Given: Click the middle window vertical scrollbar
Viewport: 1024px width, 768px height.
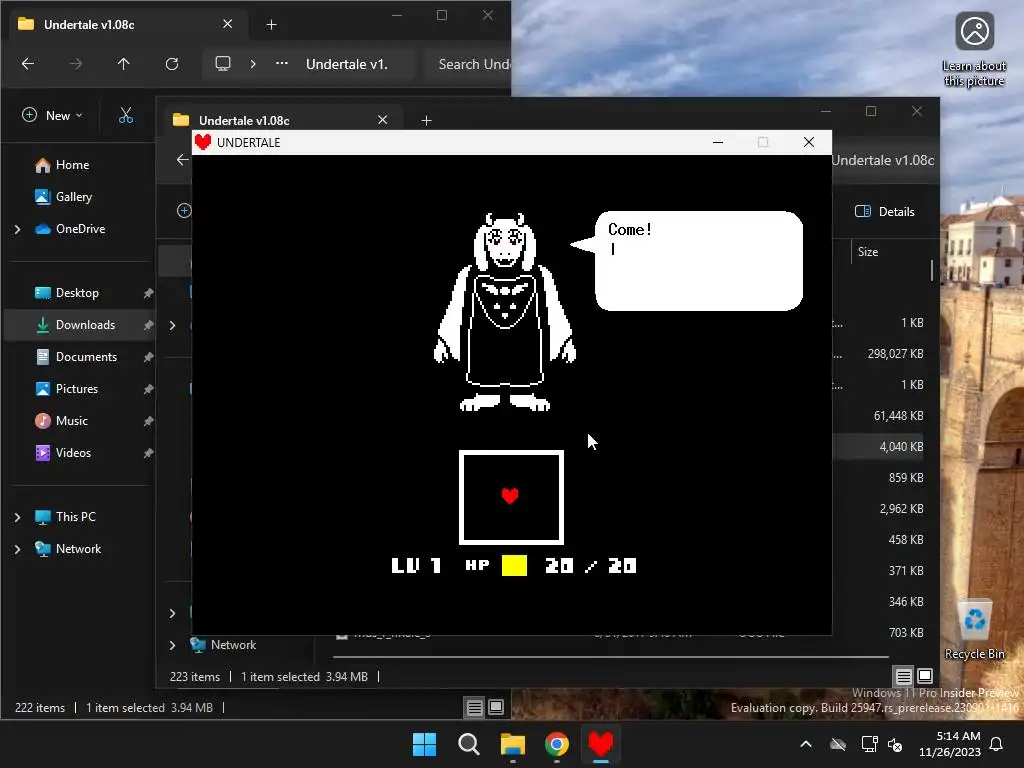Looking at the screenshot, I should point(932,271).
